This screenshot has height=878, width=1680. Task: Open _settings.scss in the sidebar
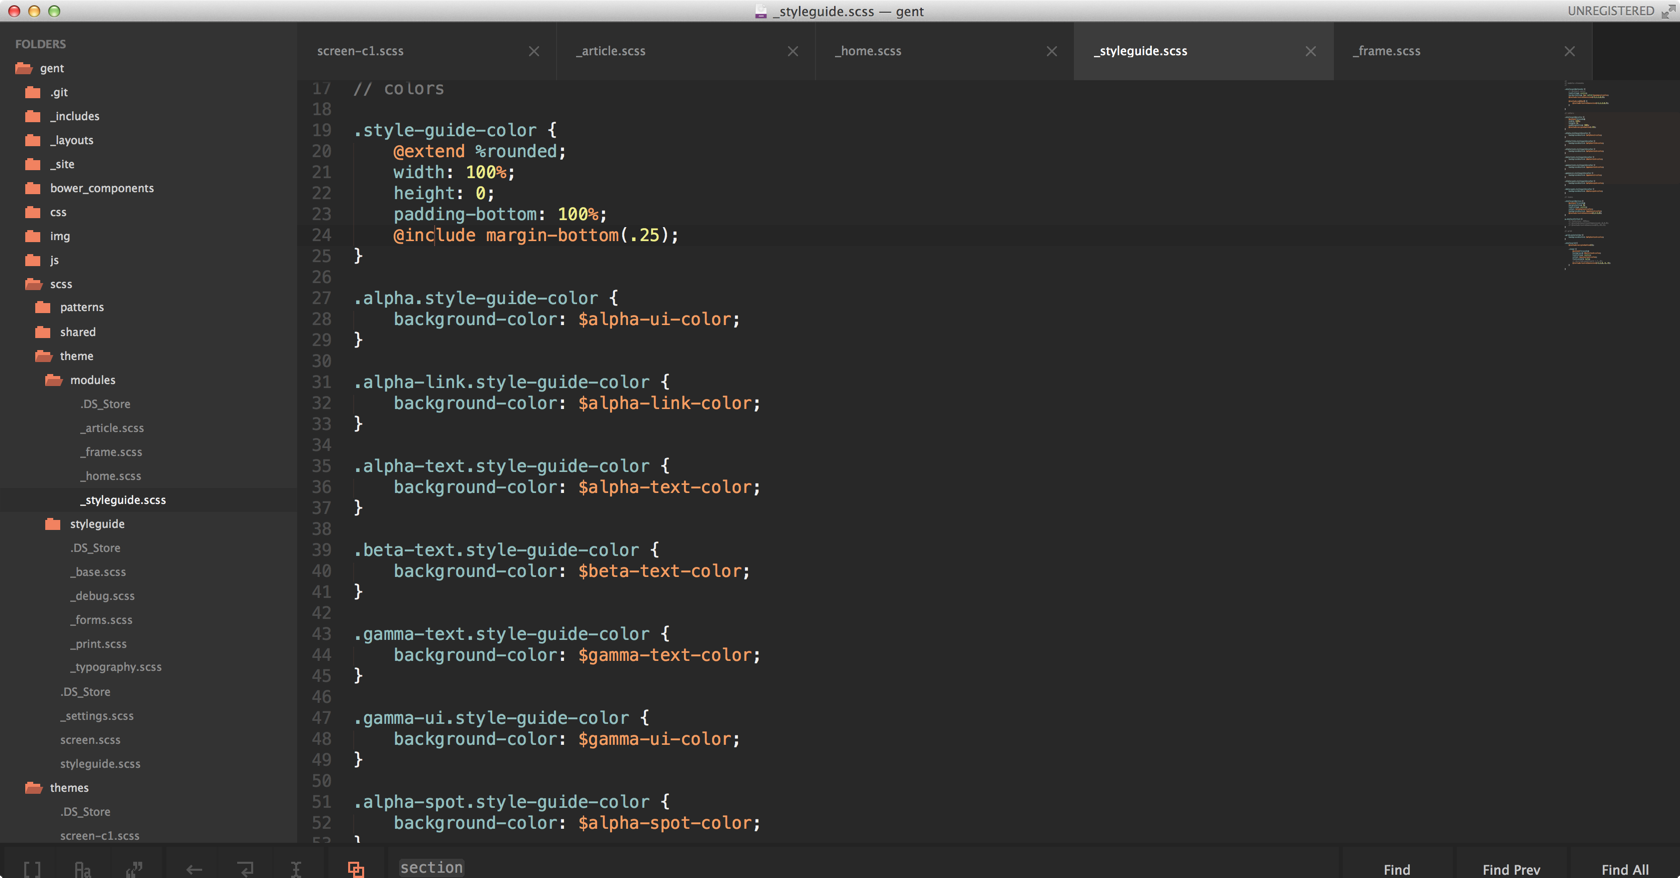point(97,716)
